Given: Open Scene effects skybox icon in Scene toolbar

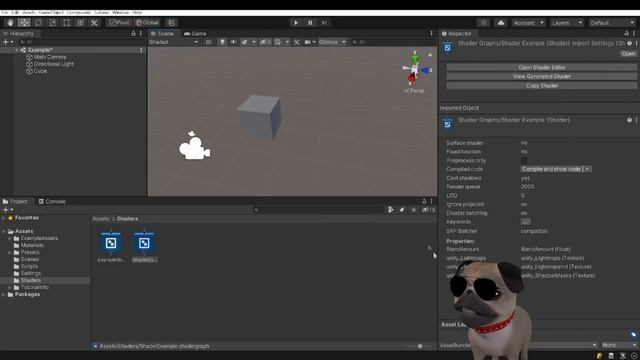Looking at the screenshot, I should (x=244, y=42).
